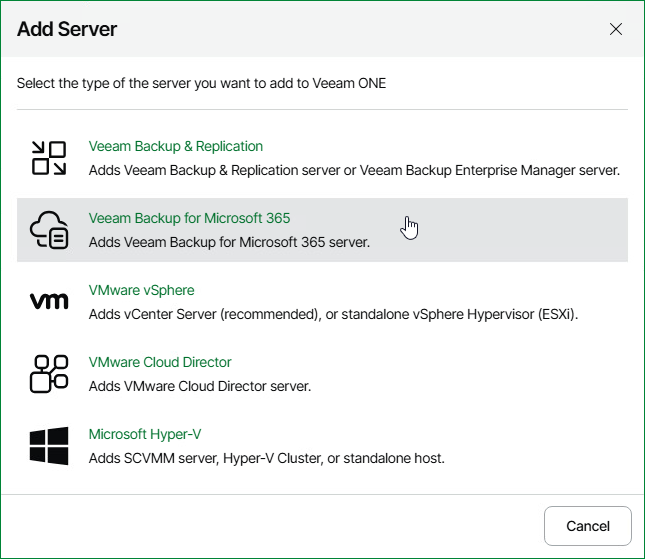Select the Microsoft Hyper-V link

click(145, 434)
